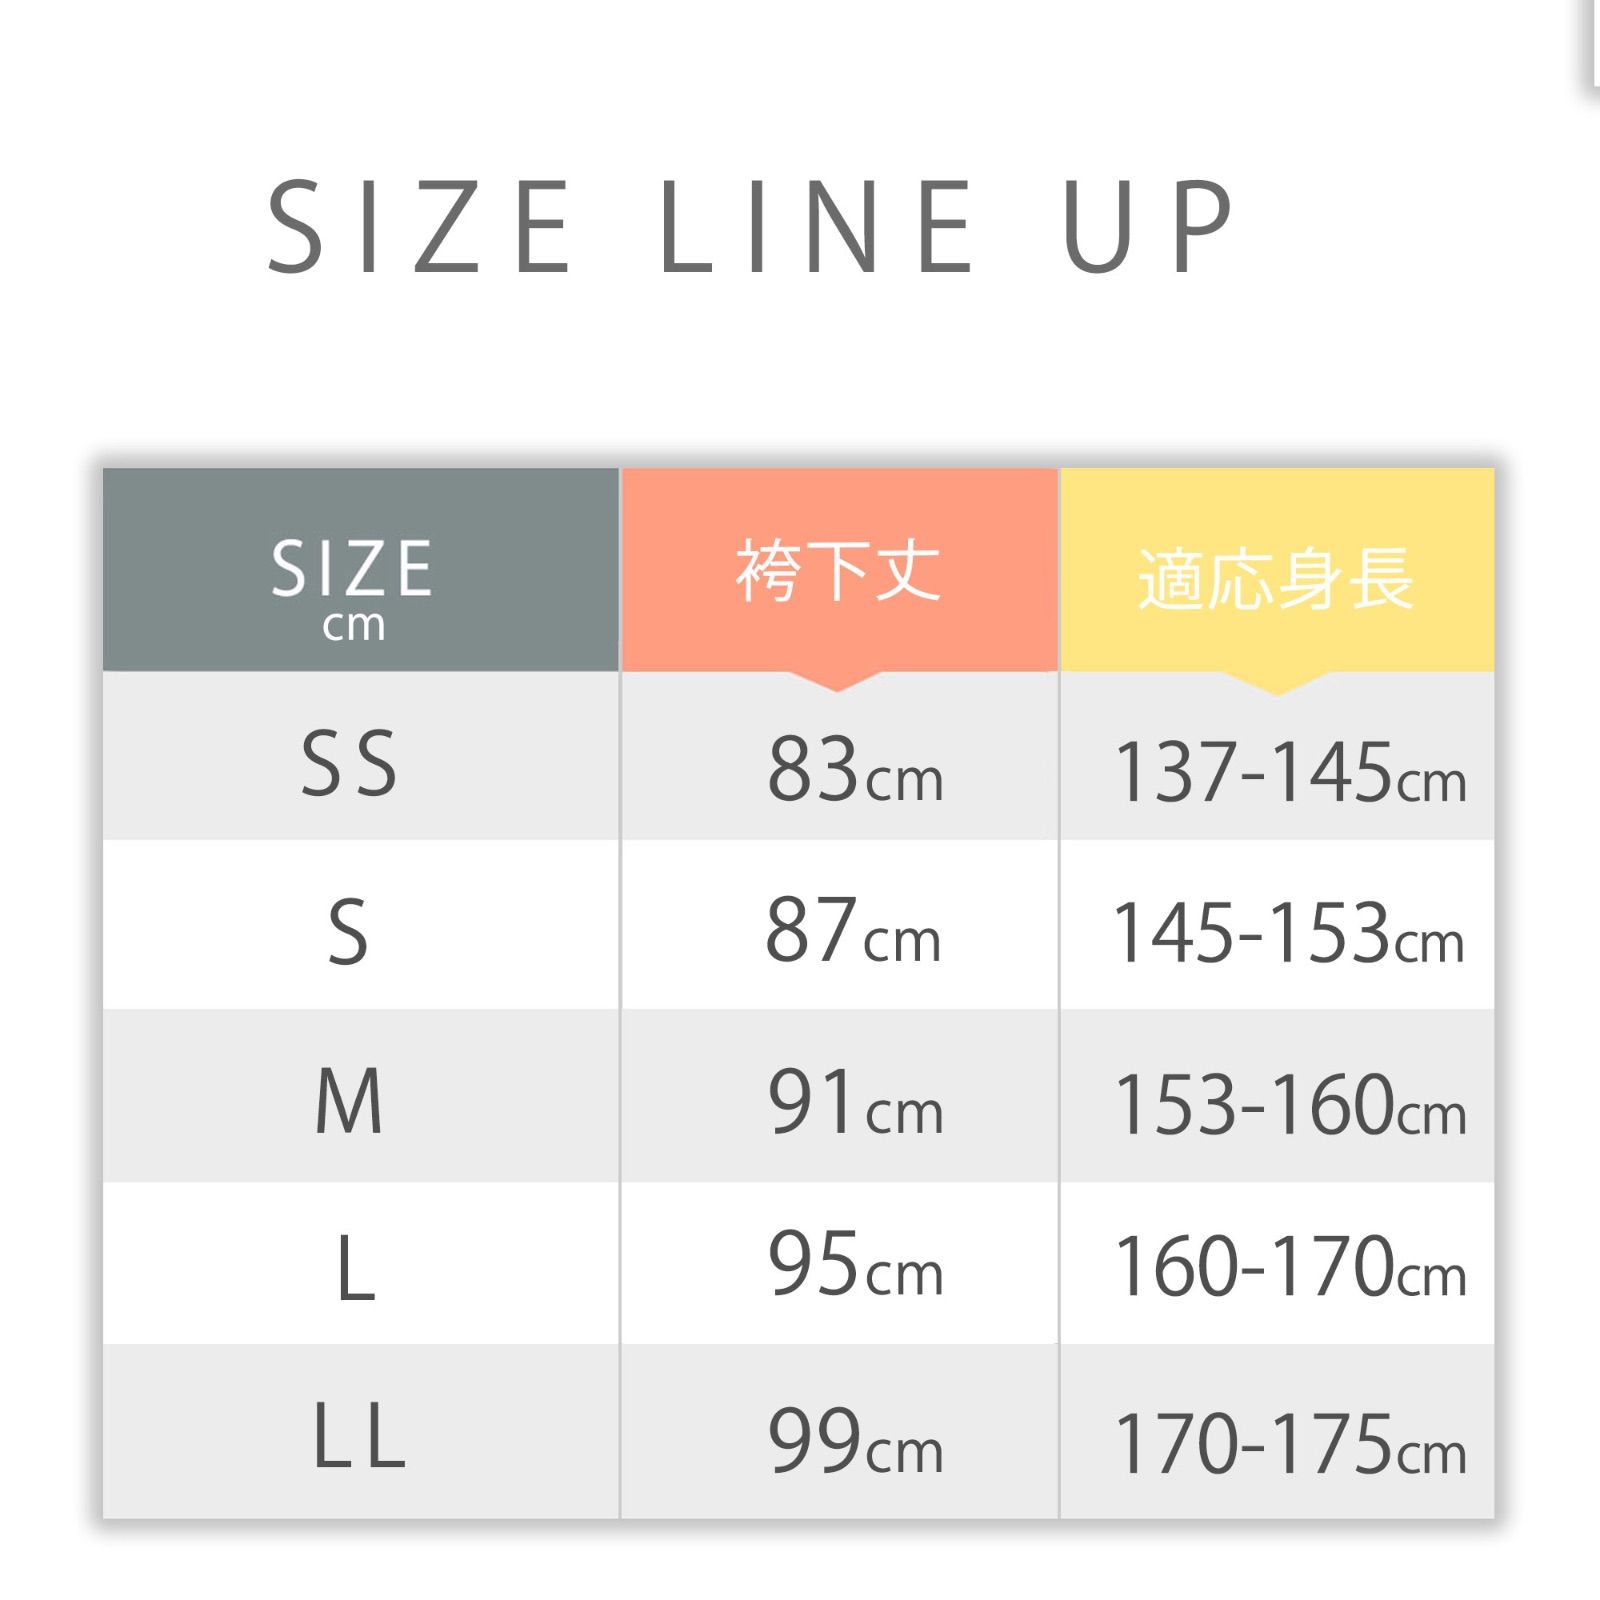Select the 145-153cm height cell
1600x1600 pixels.
coord(1287,934)
